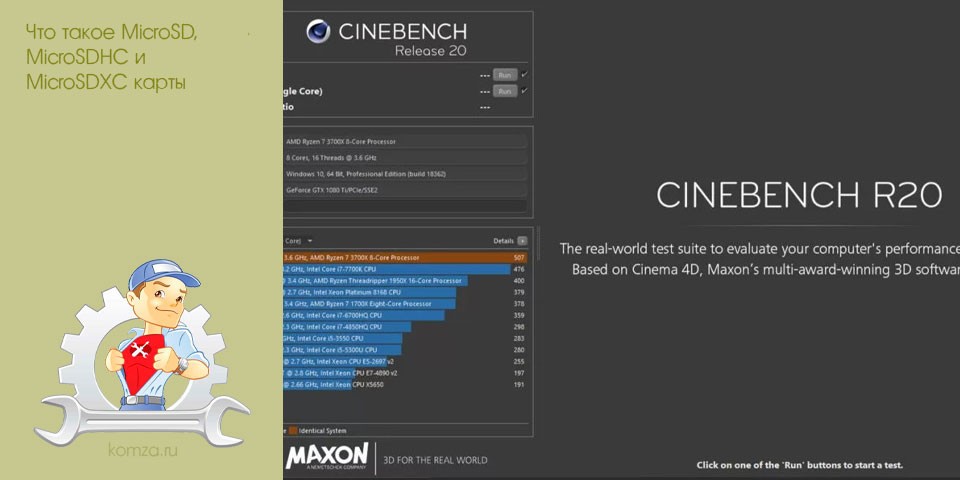The image size is (960, 480).
Task: Click the komza.ru site label
Action: 143,451
